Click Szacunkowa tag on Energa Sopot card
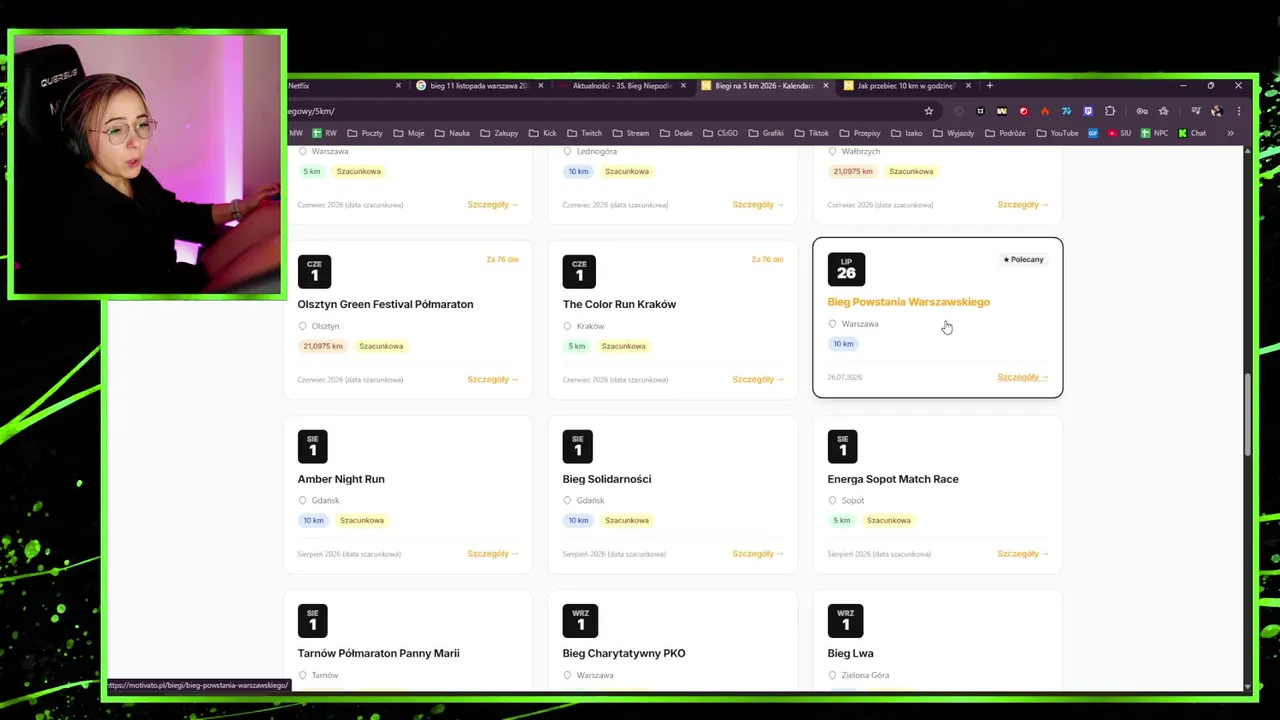Screen dimensions: 1280x720 pos(889,520)
